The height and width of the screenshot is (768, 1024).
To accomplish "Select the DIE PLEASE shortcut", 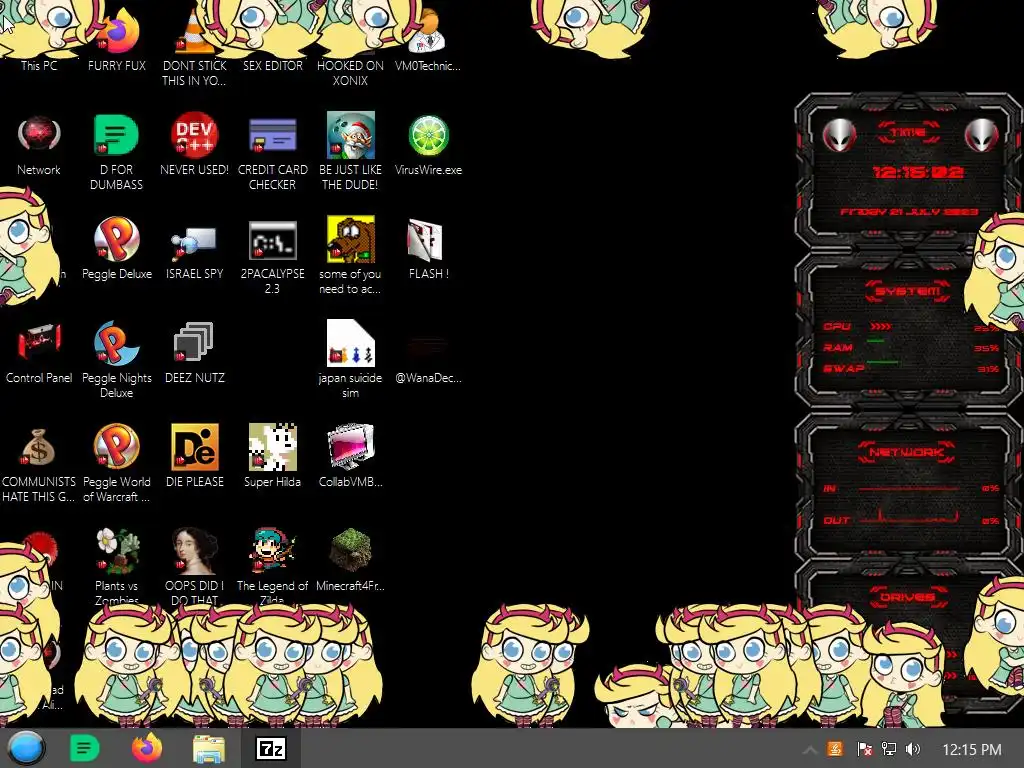I will tap(195, 456).
